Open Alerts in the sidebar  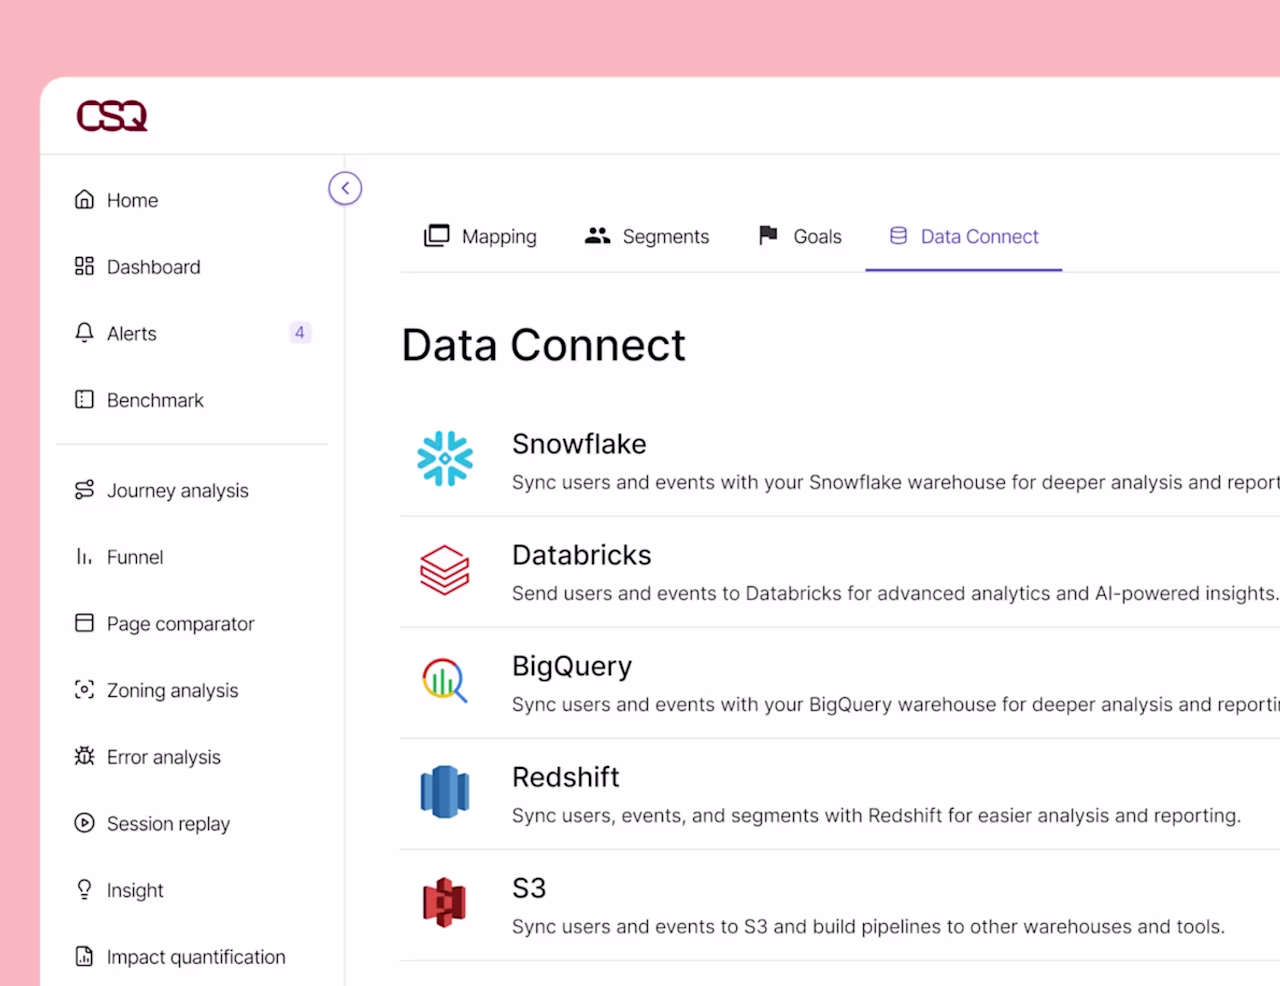pyautogui.click(x=131, y=334)
